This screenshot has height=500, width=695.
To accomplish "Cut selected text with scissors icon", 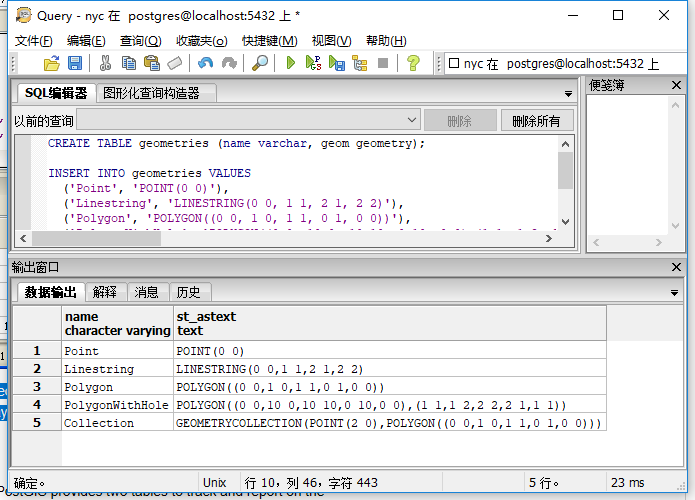I will [x=105, y=63].
